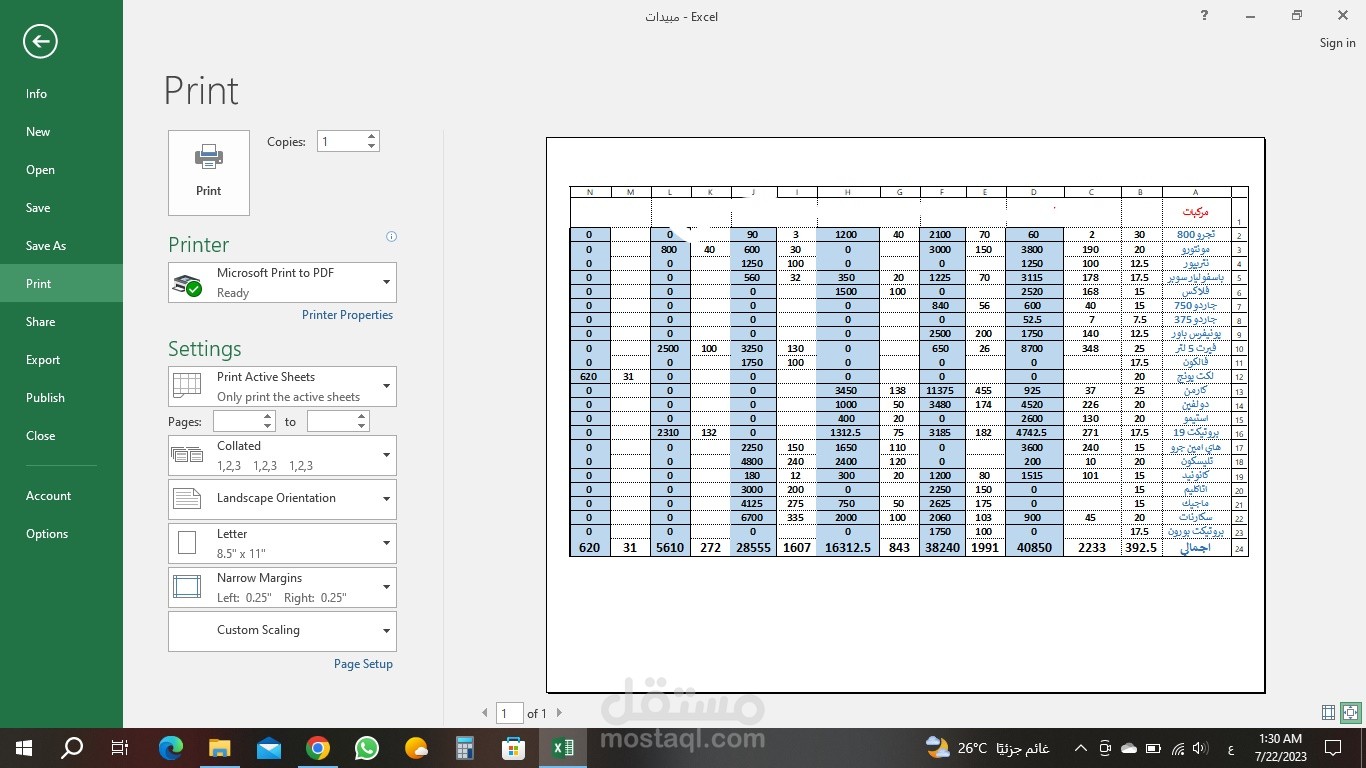Open Printer Properties link

point(347,315)
